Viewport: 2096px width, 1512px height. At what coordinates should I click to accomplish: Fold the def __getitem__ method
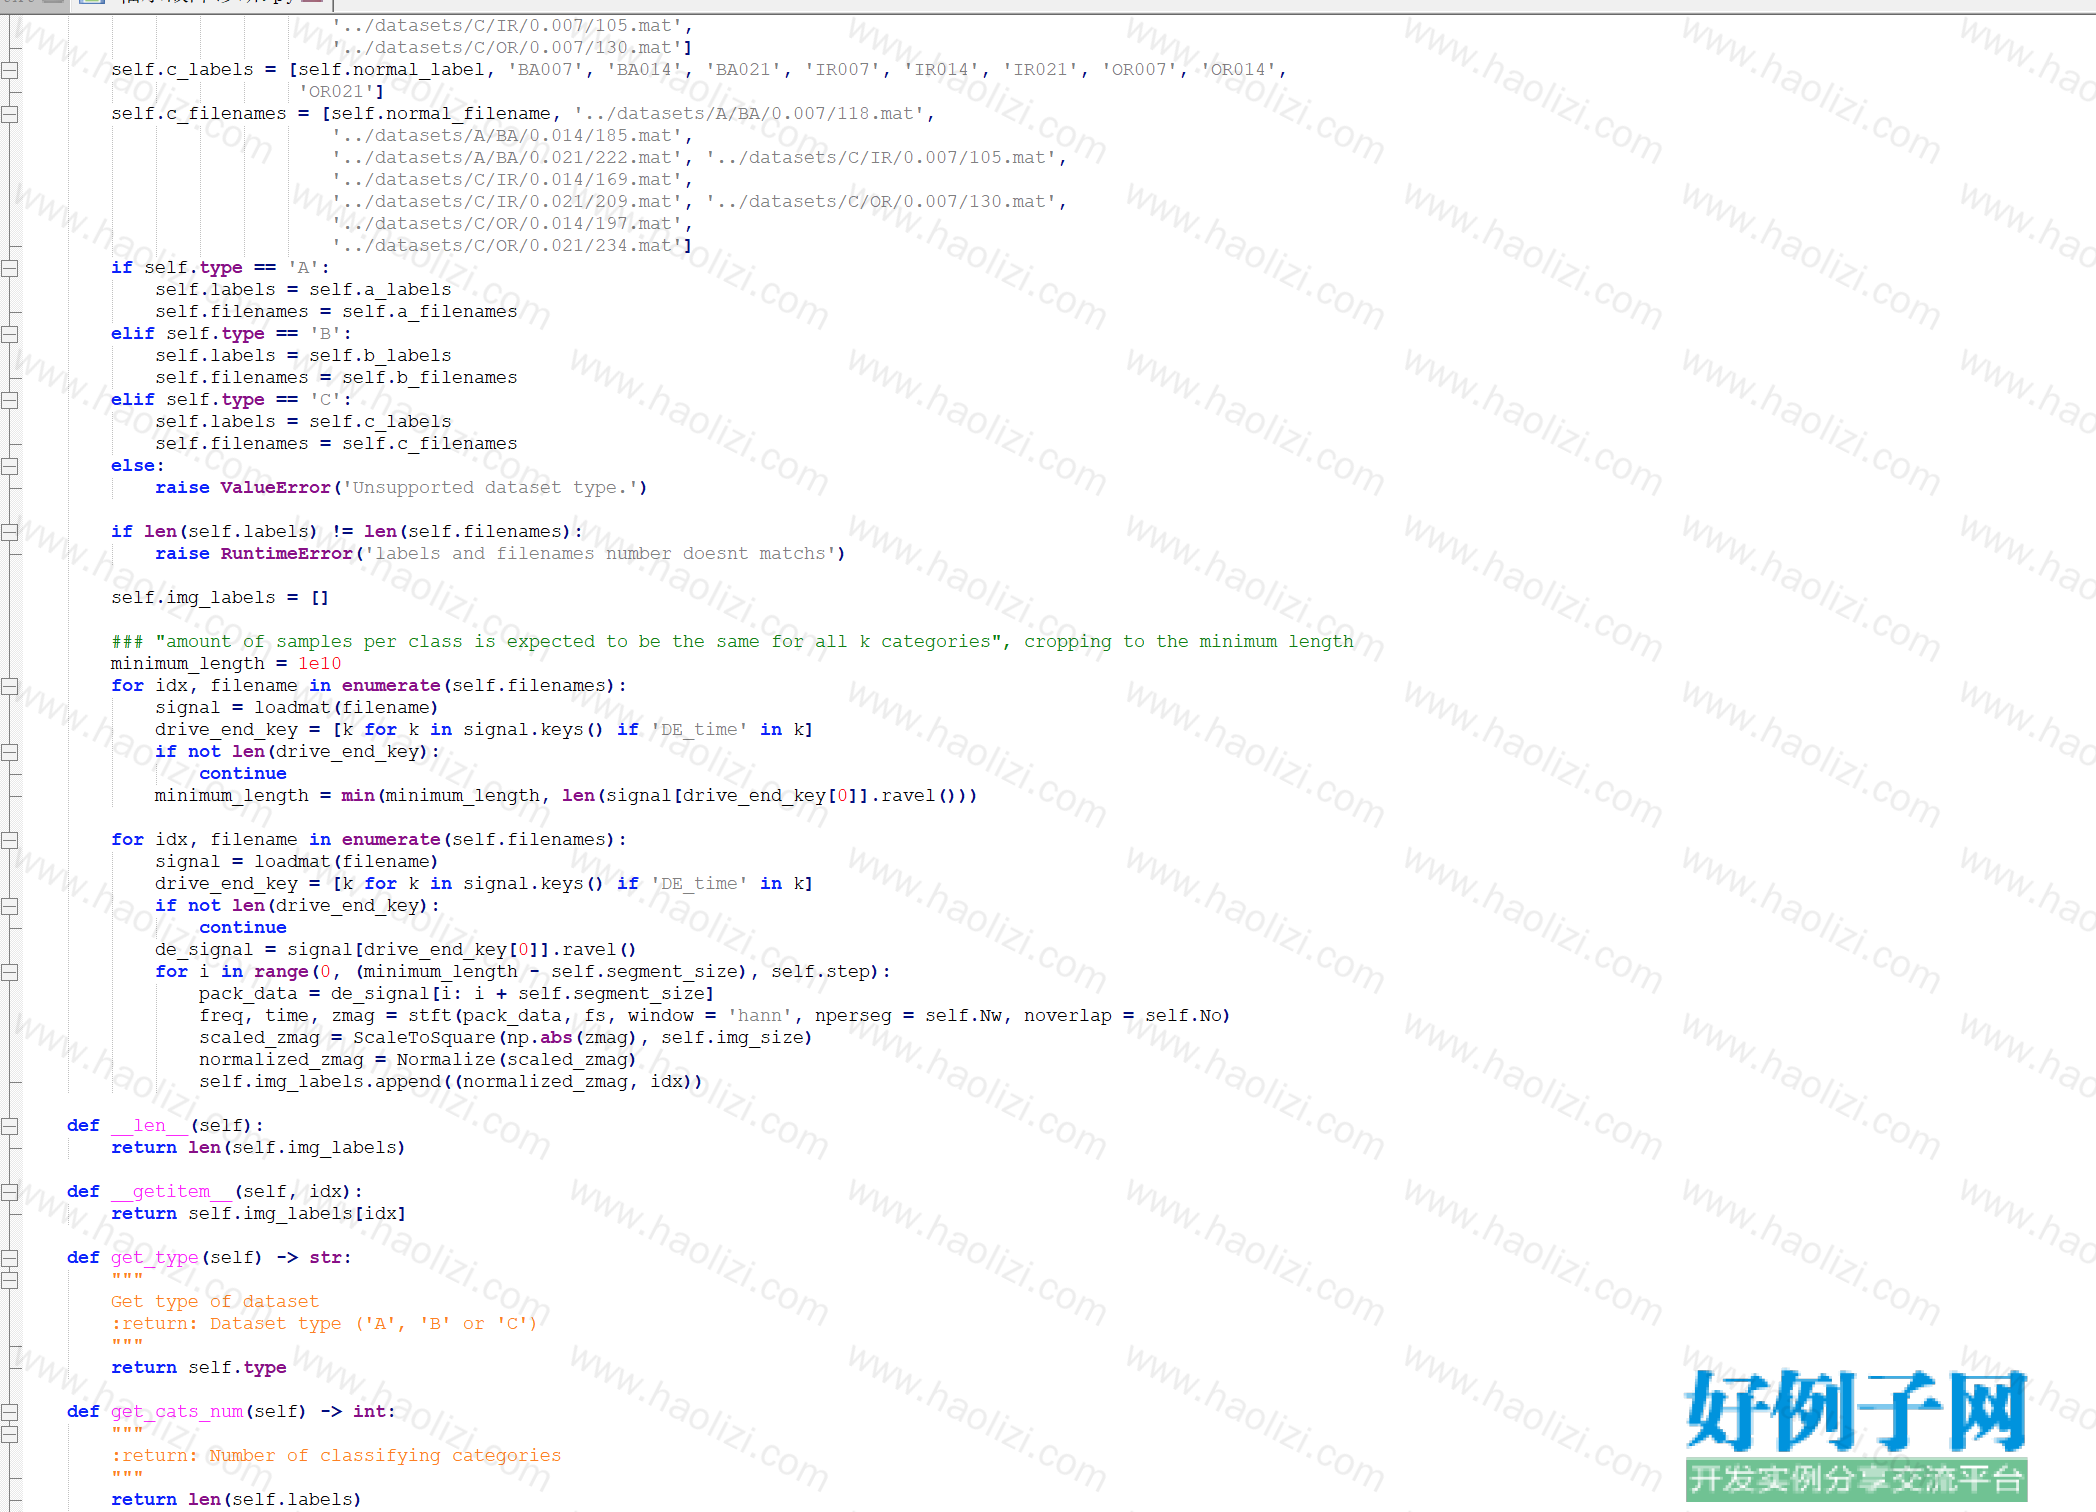coord(9,1192)
